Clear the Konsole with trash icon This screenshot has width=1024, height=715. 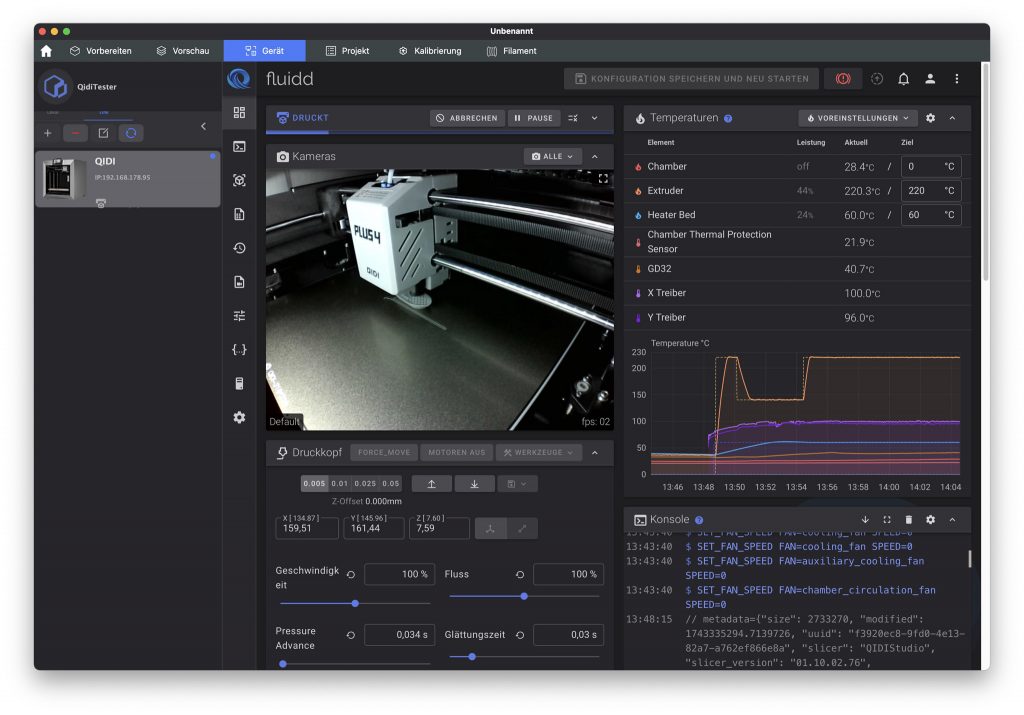point(908,520)
